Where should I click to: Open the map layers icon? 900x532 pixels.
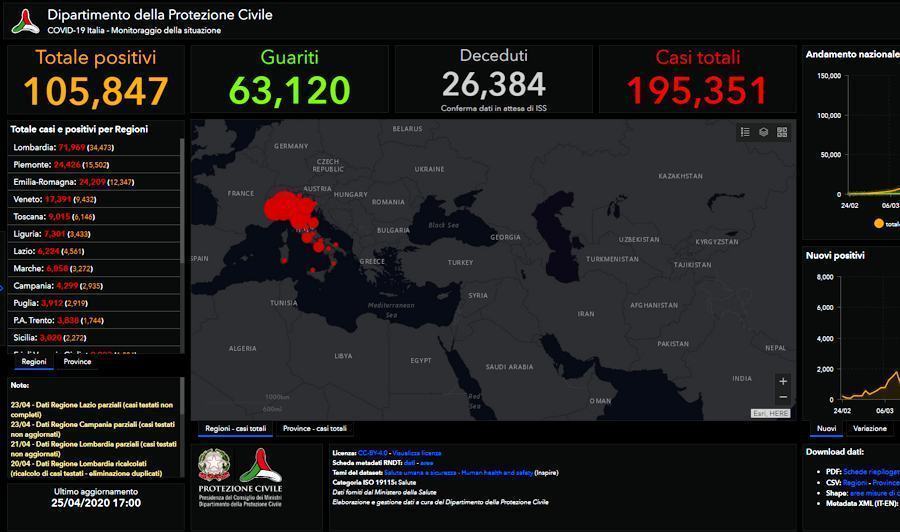(763, 132)
